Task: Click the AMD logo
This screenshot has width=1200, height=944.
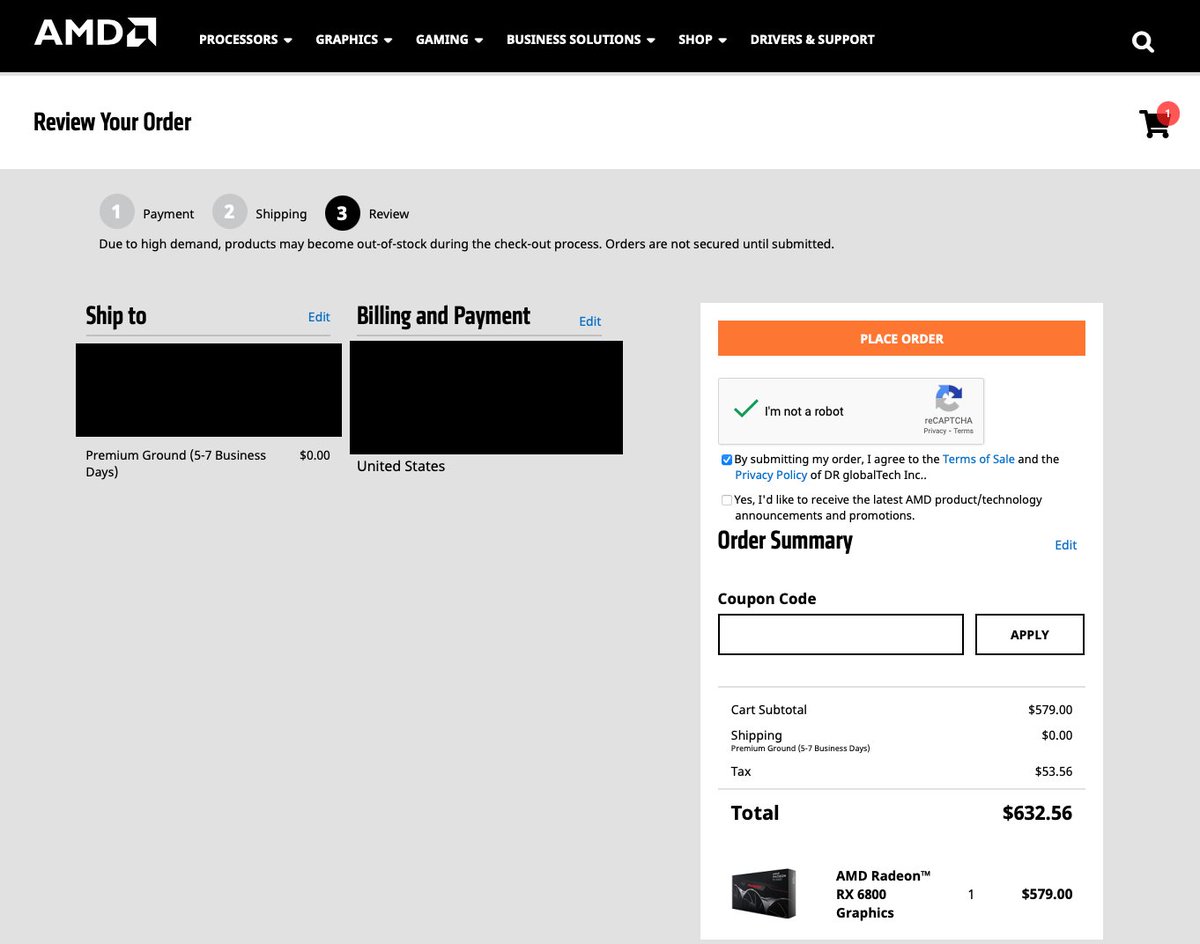Action: (x=95, y=33)
